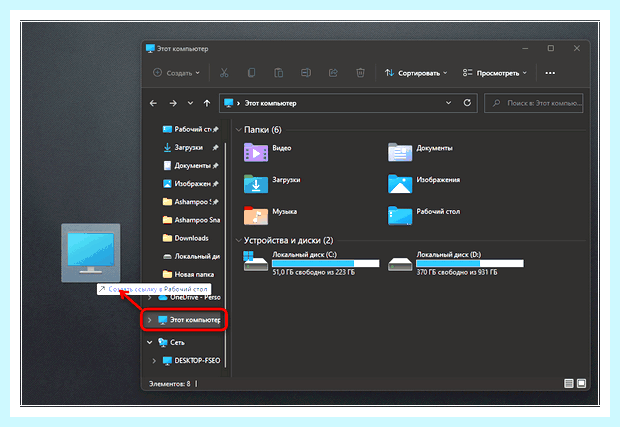Click the computer icon on the desktop
Screen dimensions: 620x427
pyautogui.click(x=91, y=253)
